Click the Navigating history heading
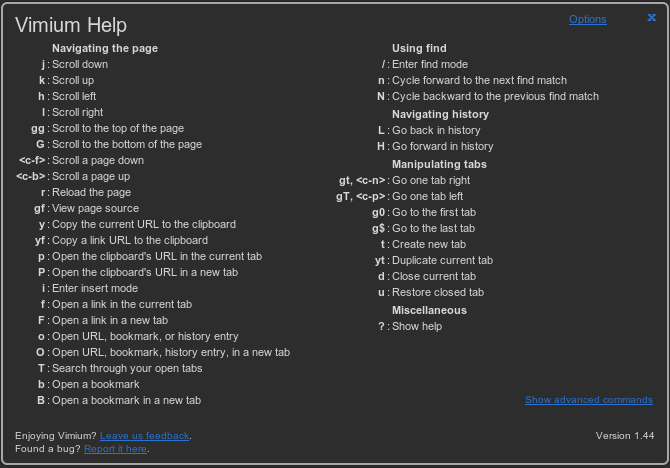The image size is (670, 468). pos(440,114)
